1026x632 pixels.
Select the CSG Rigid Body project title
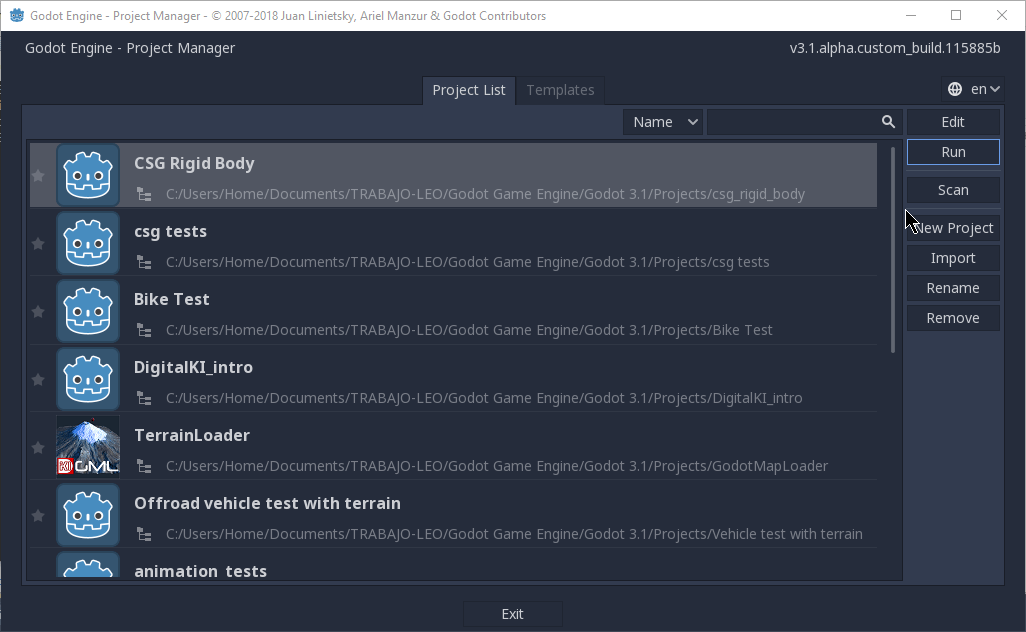click(x=194, y=164)
